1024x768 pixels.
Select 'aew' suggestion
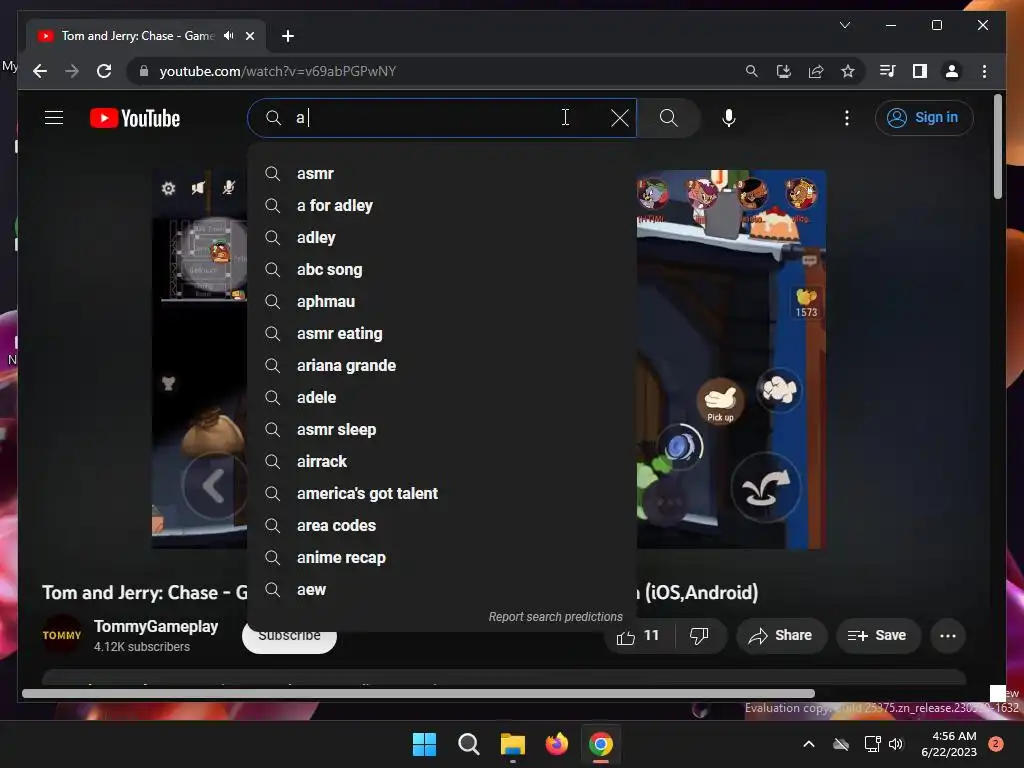click(x=441, y=590)
